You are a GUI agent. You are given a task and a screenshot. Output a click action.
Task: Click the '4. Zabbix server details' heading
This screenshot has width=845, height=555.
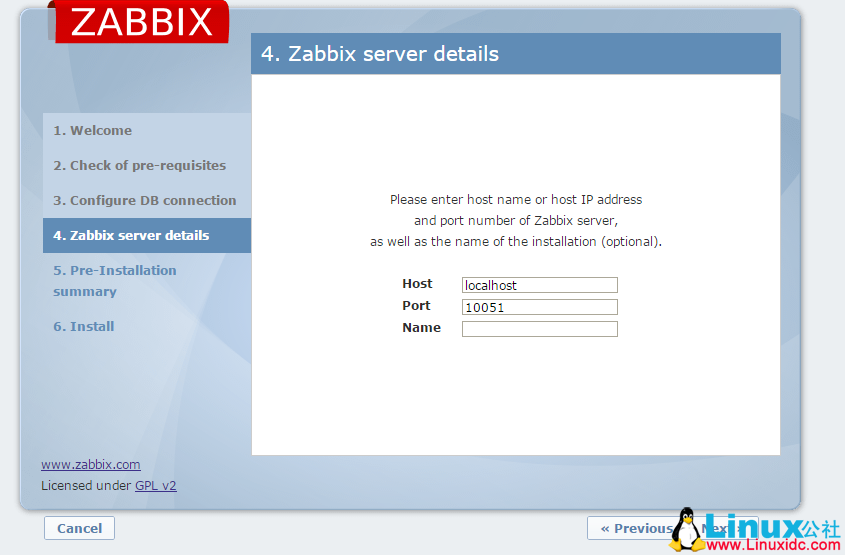click(380, 54)
